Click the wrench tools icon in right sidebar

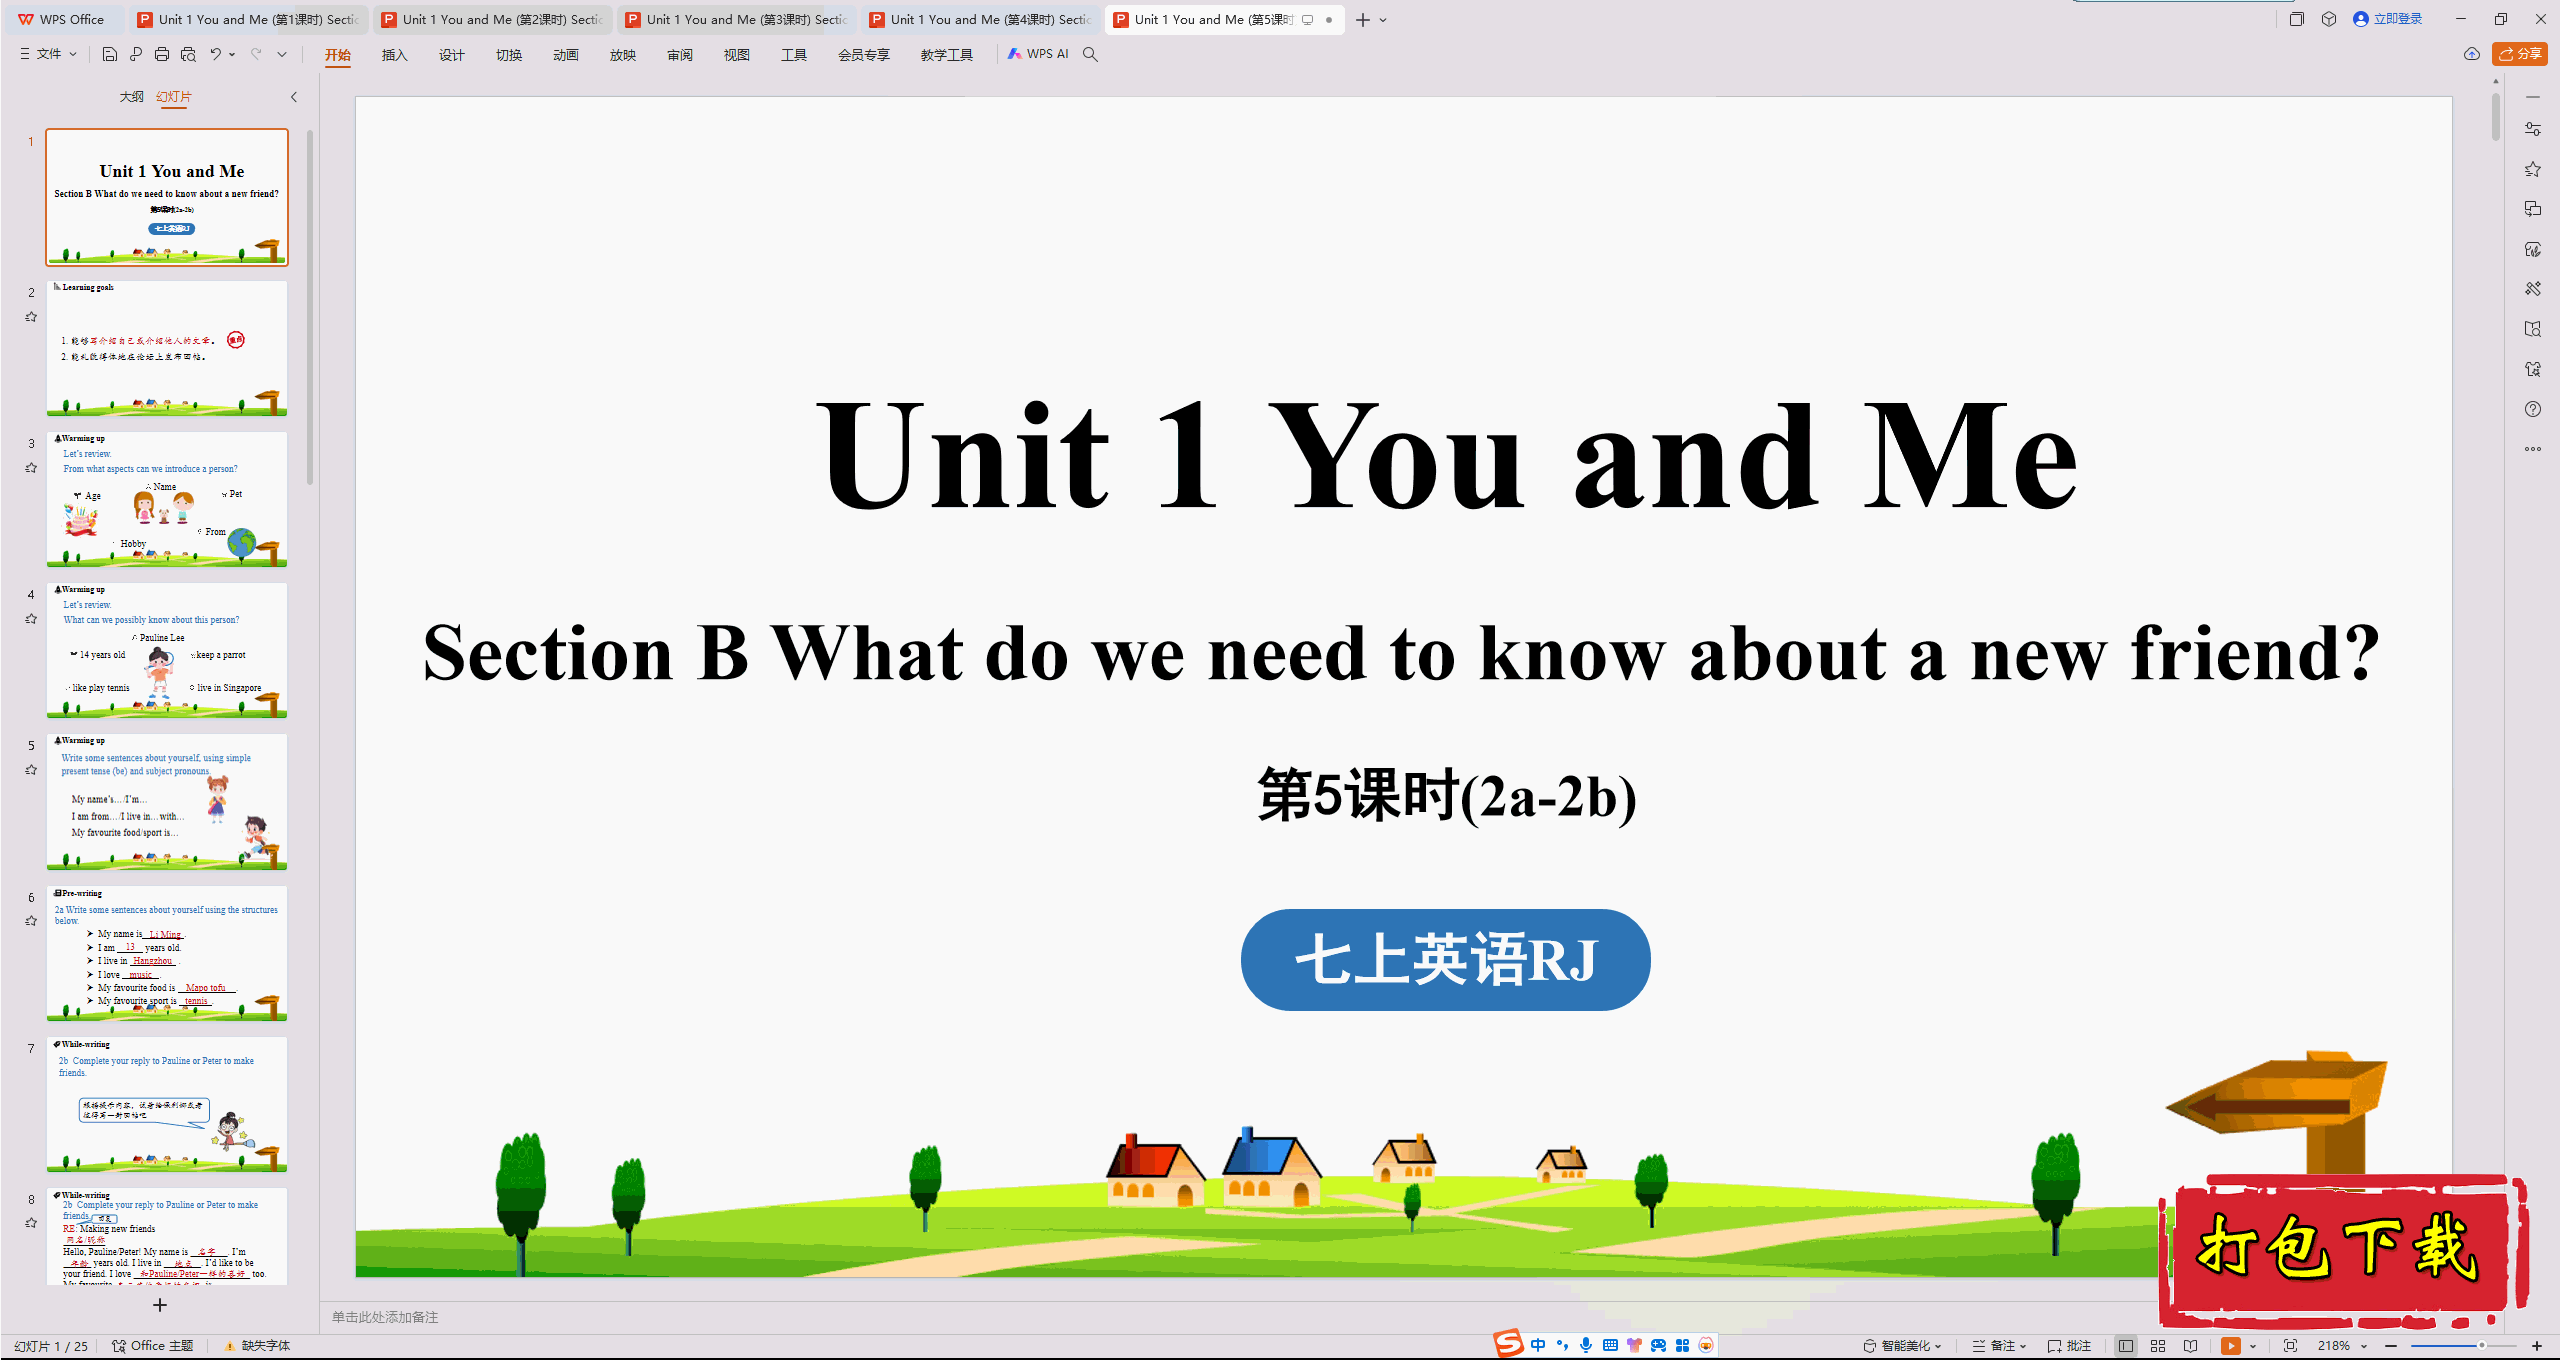[x=2533, y=289]
